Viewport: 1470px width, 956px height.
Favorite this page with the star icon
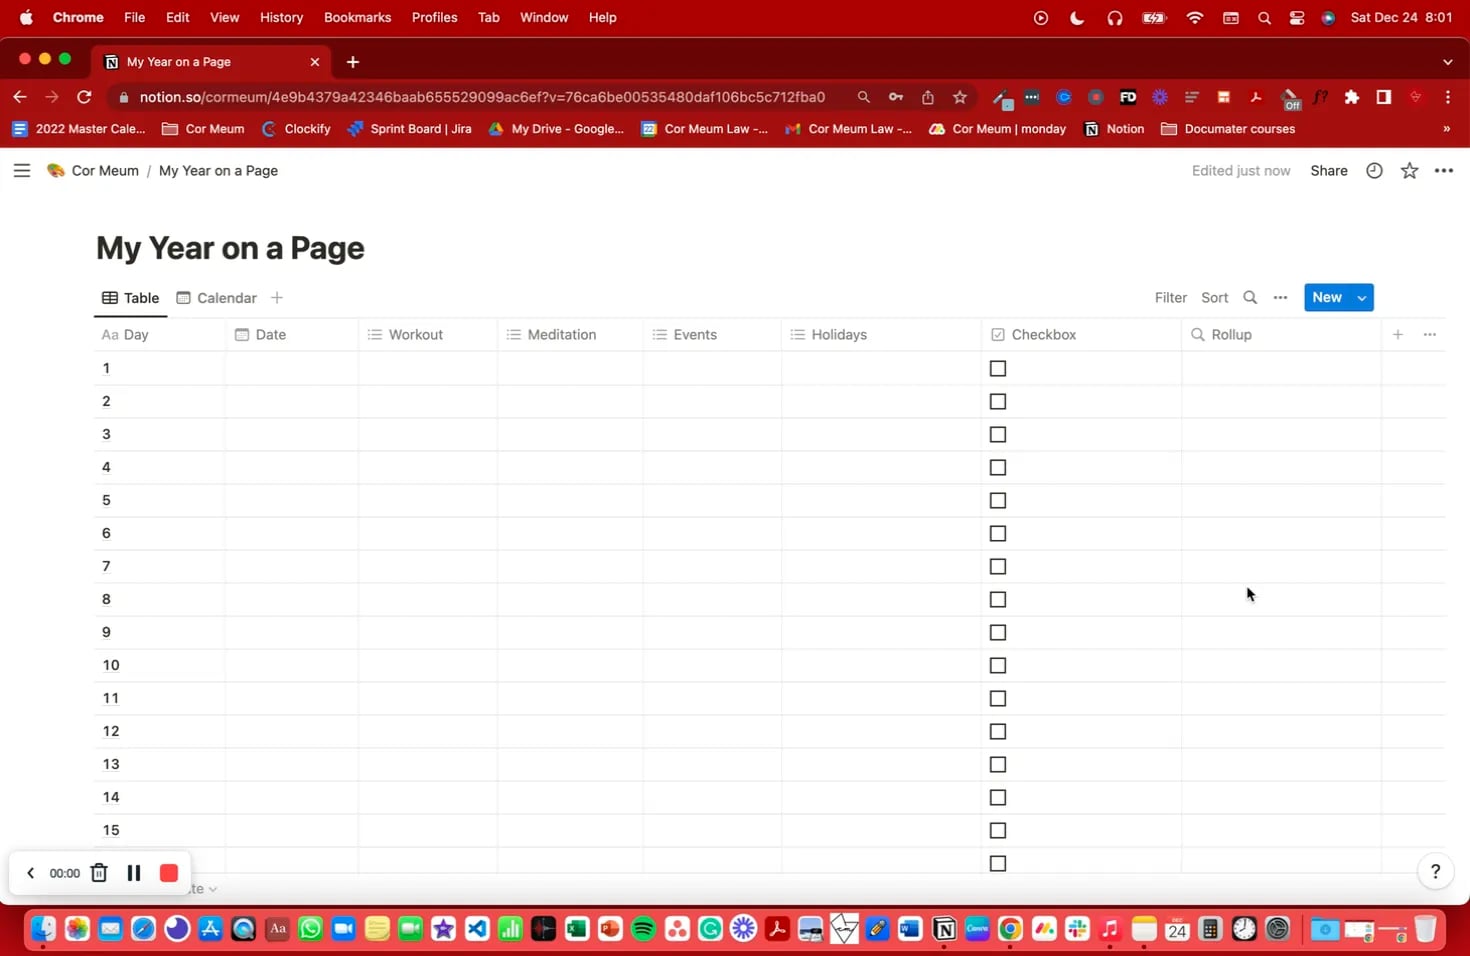pyautogui.click(x=1410, y=171)
